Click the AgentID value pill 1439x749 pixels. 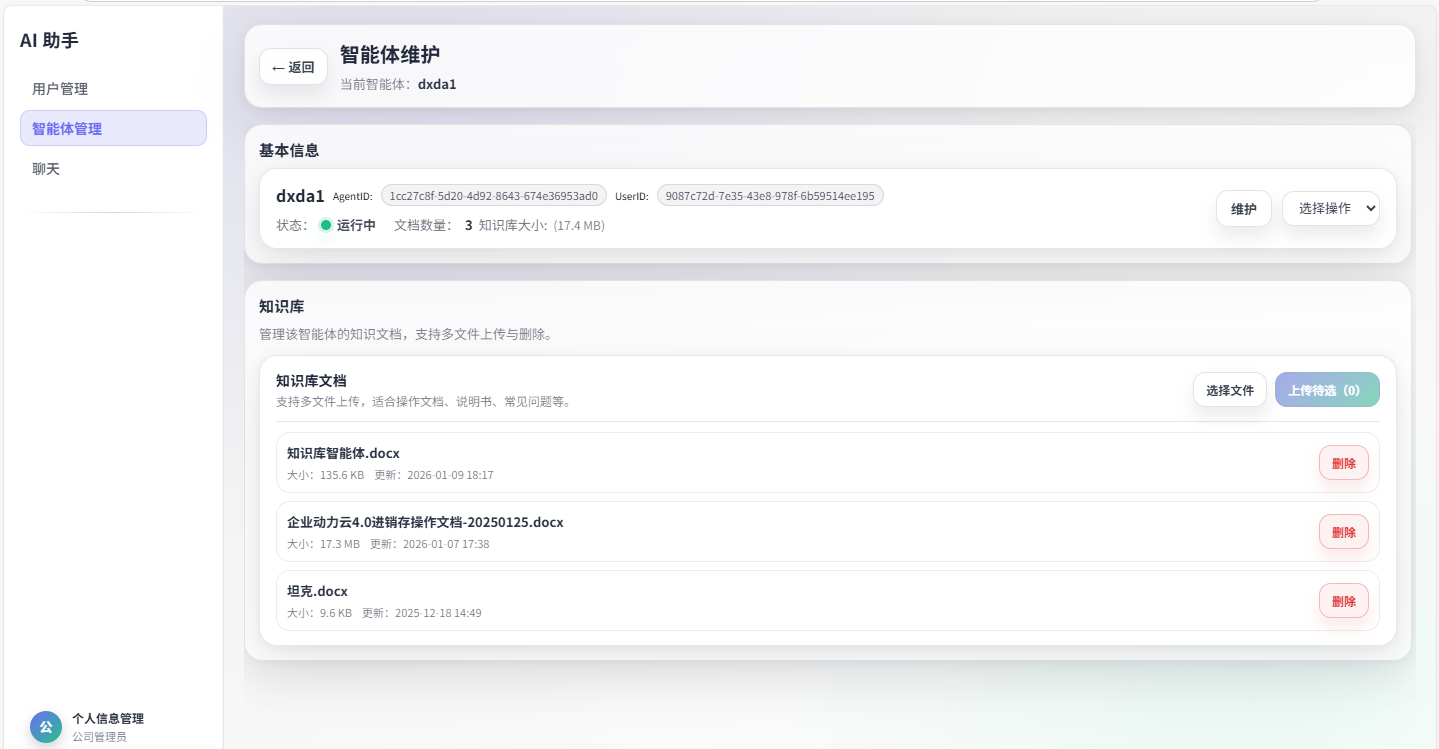coord(493,196)
